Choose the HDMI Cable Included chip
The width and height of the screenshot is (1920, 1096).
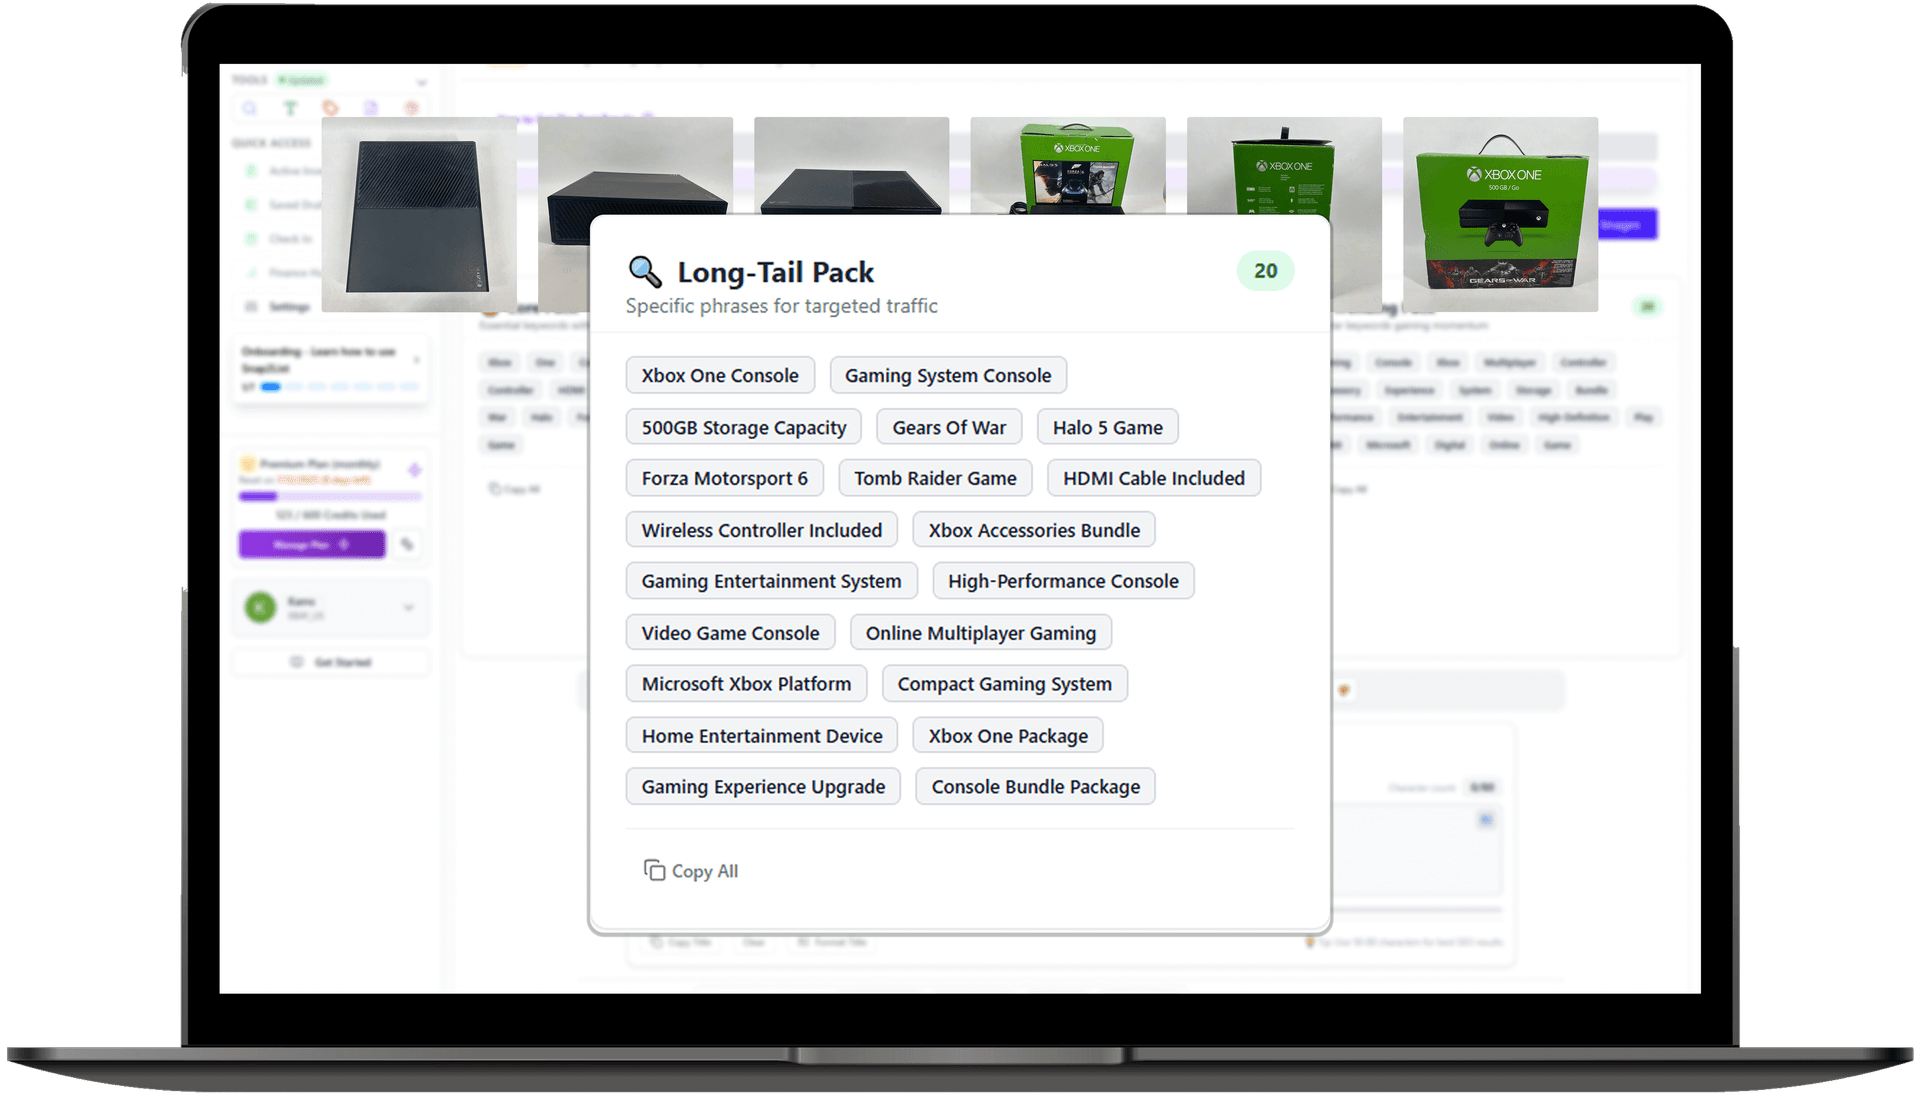(1153, 478)
